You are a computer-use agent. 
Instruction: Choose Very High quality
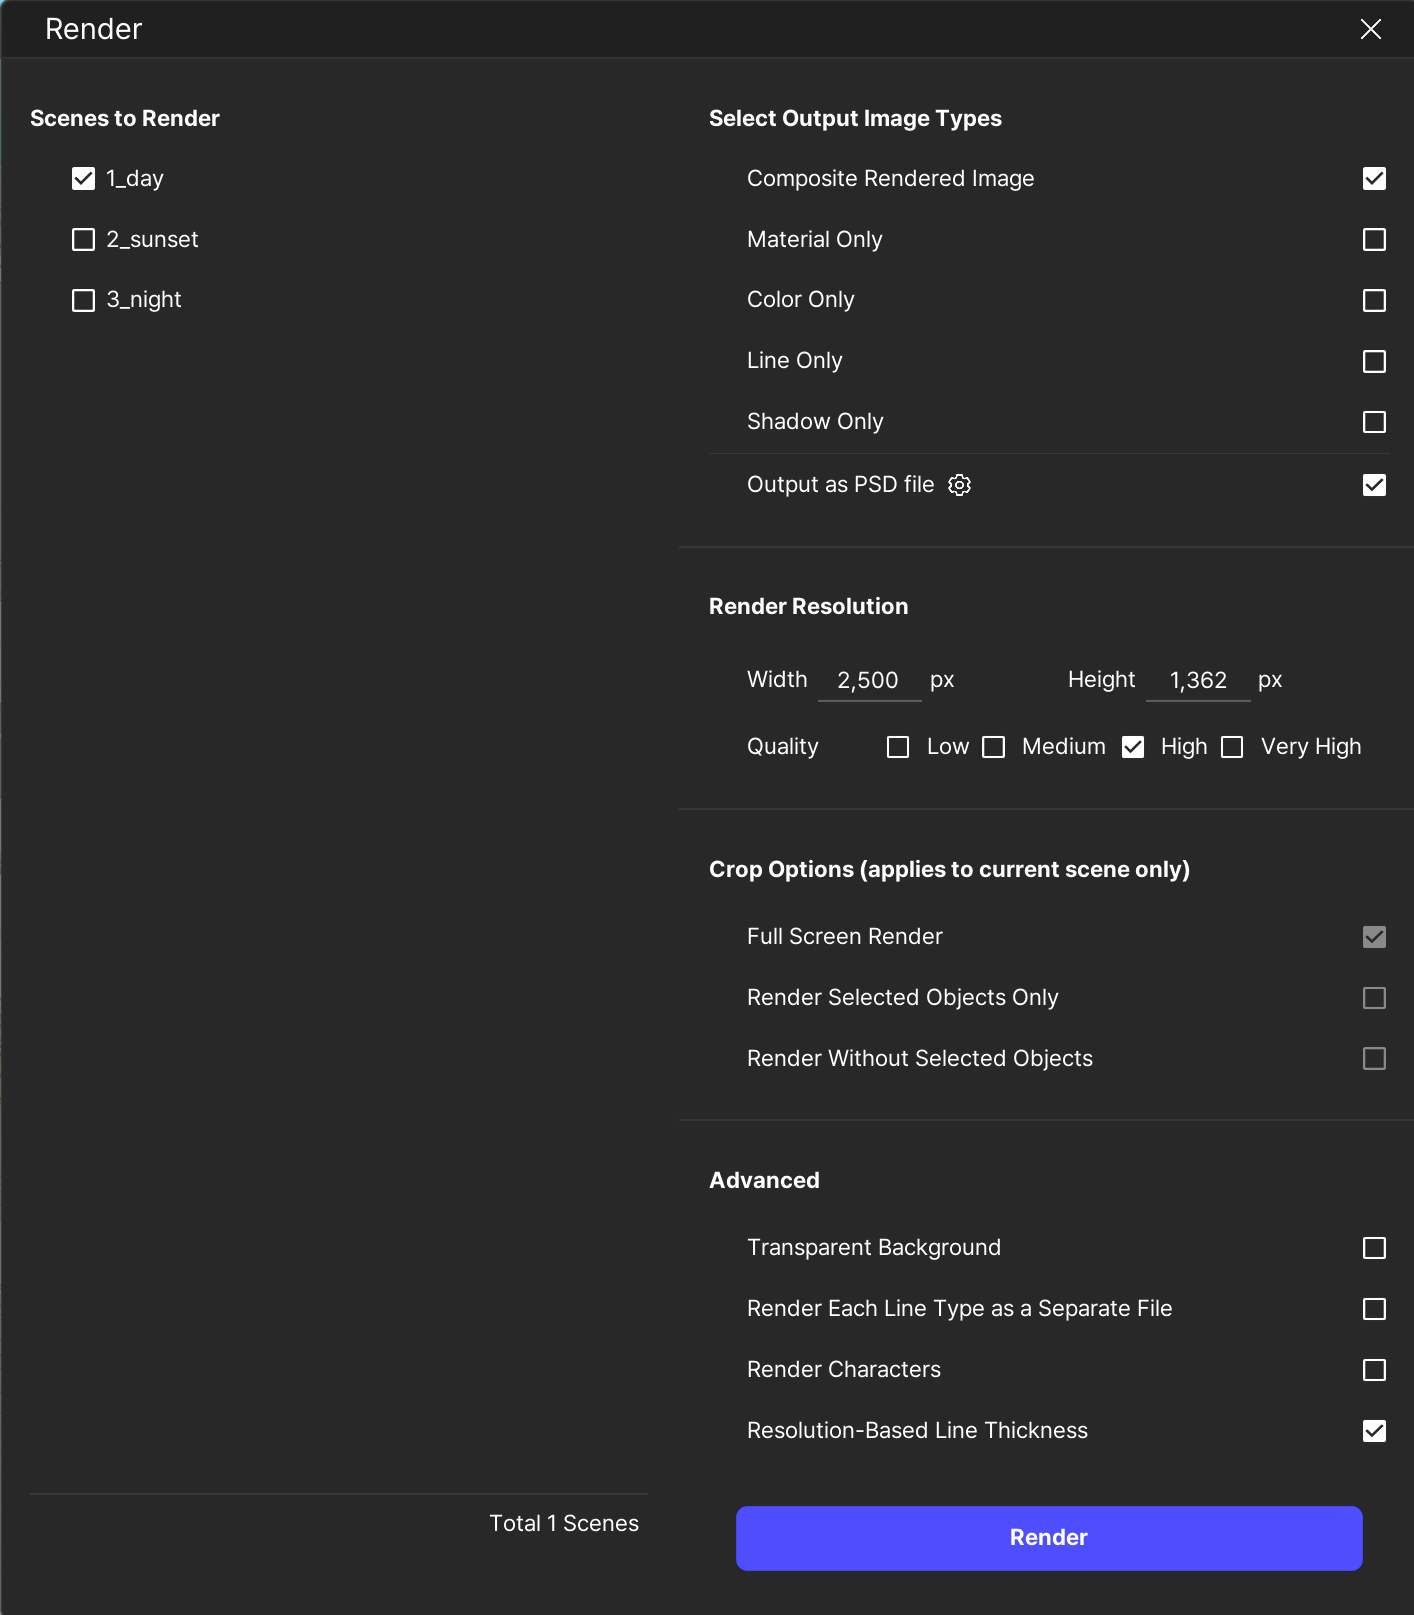point(1232,747)
